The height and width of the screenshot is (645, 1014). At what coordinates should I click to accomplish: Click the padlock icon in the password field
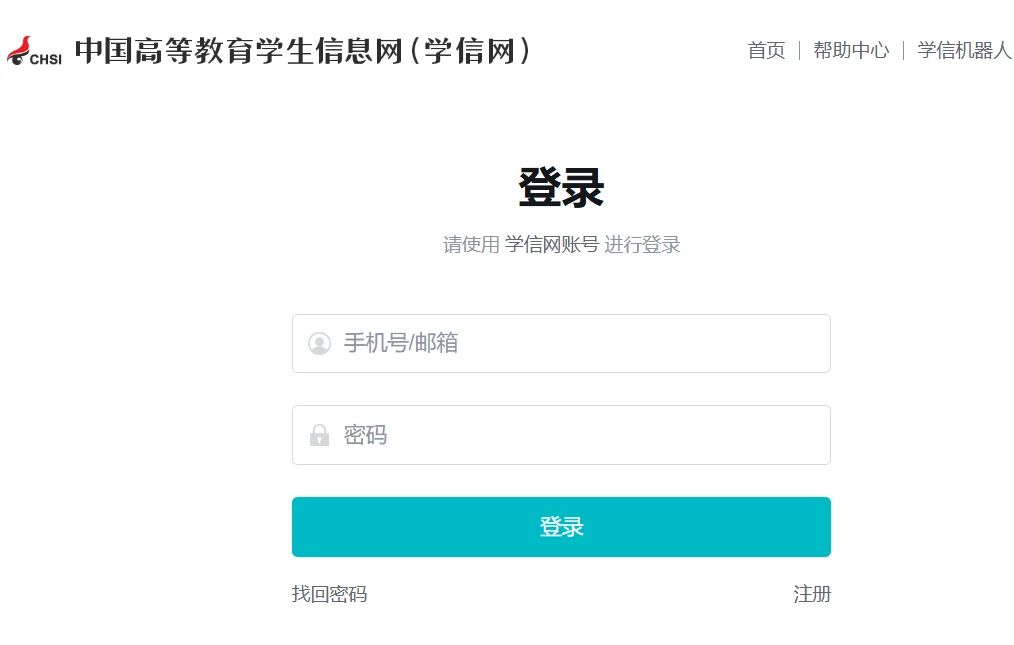[x=318, y=435]
